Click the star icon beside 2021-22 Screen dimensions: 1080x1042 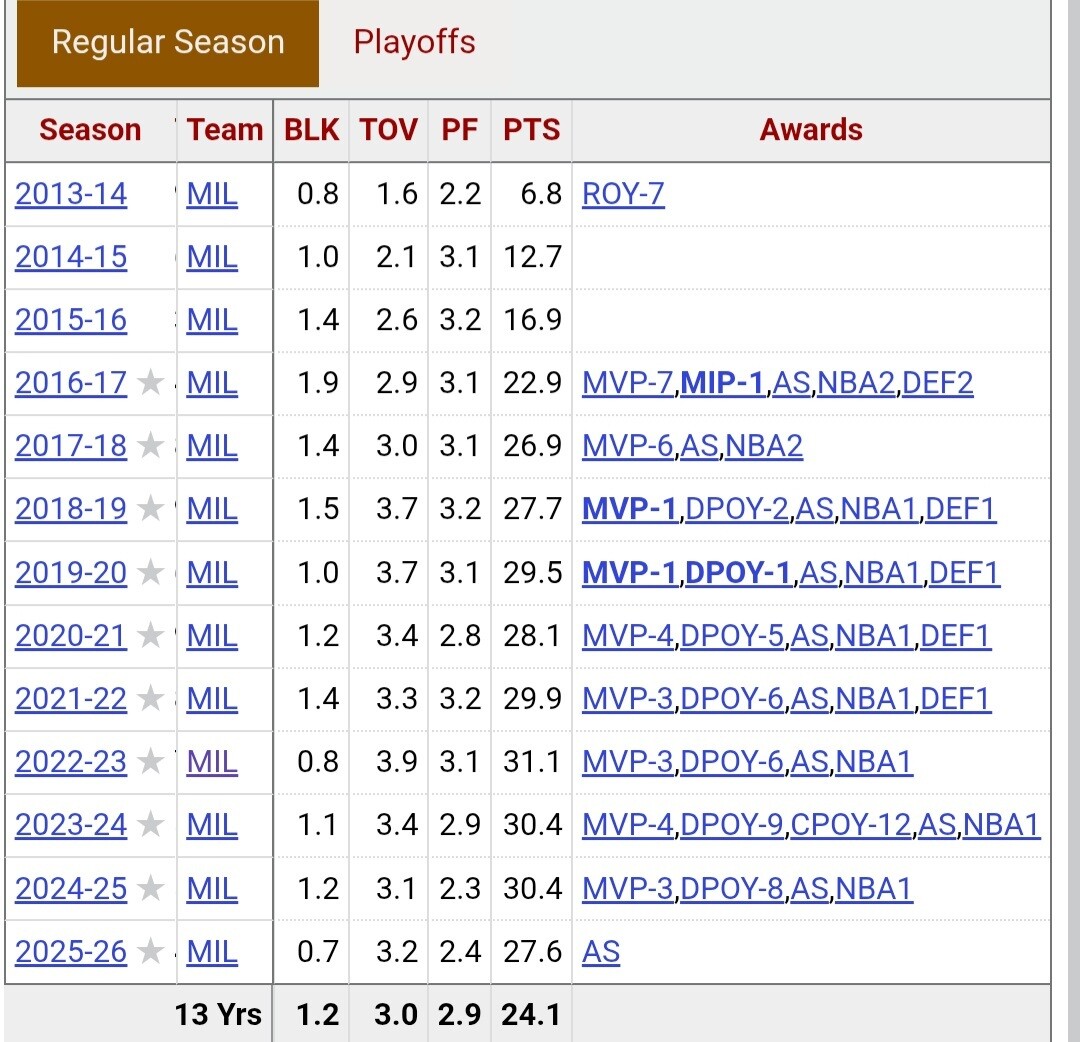pos(150,698)
